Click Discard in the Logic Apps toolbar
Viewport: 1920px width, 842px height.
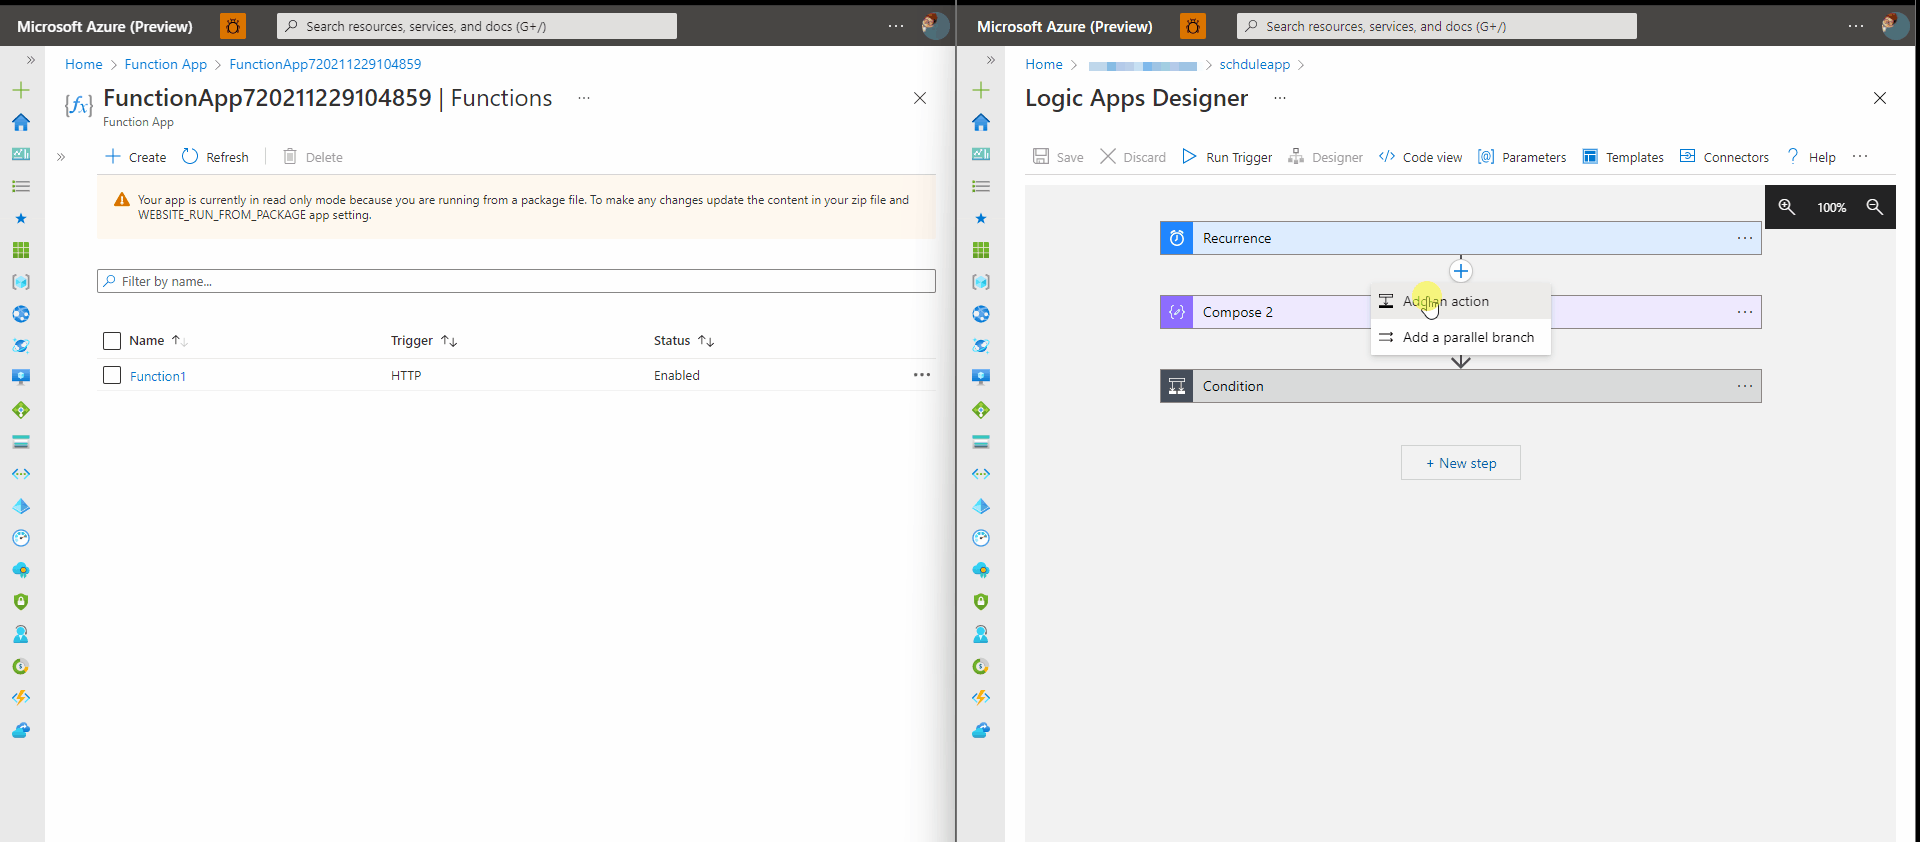(x=1133, y=157)
